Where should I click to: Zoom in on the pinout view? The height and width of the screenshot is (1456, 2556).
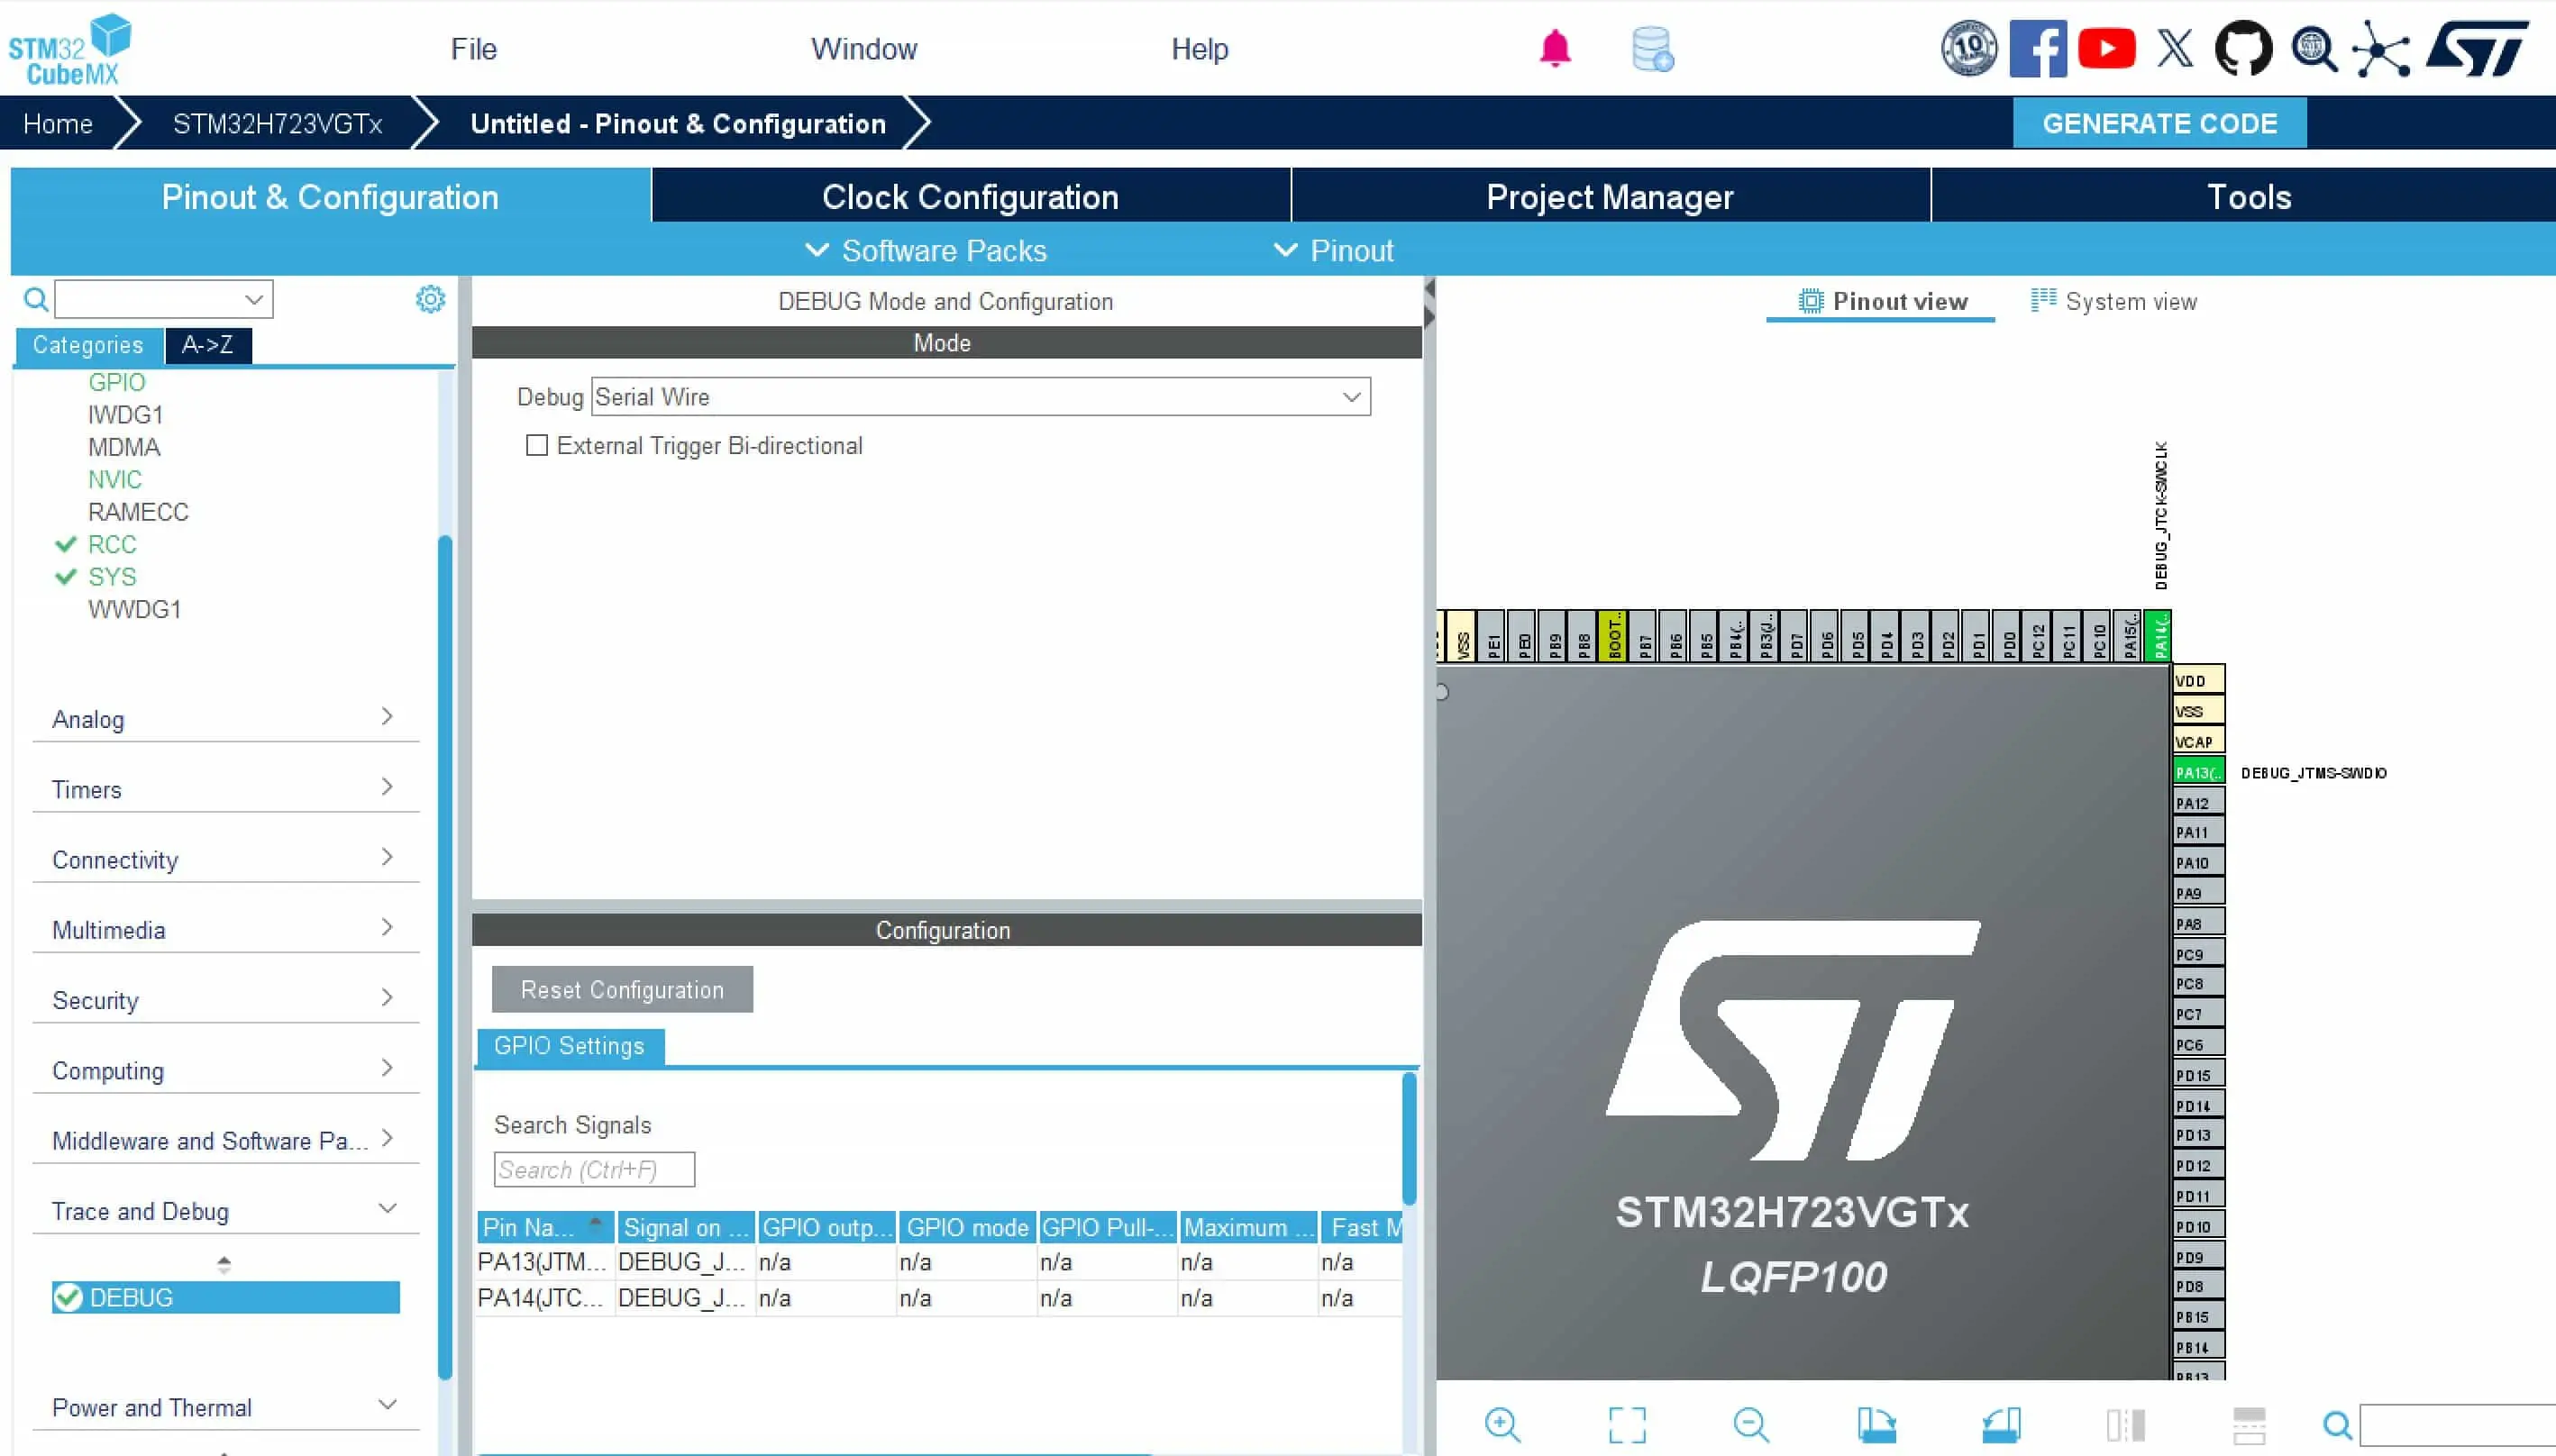pyautogui.click(x=1502, y=1424)
